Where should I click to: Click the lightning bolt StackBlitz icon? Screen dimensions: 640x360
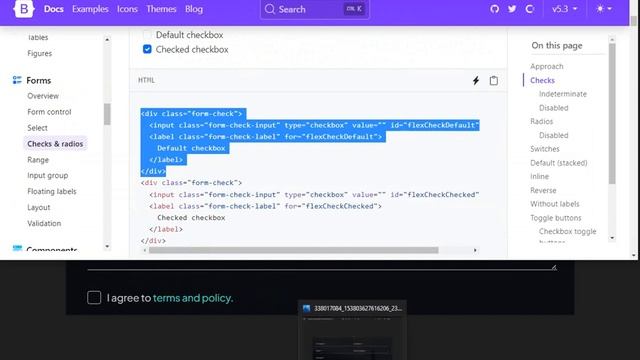pos(476,80)
